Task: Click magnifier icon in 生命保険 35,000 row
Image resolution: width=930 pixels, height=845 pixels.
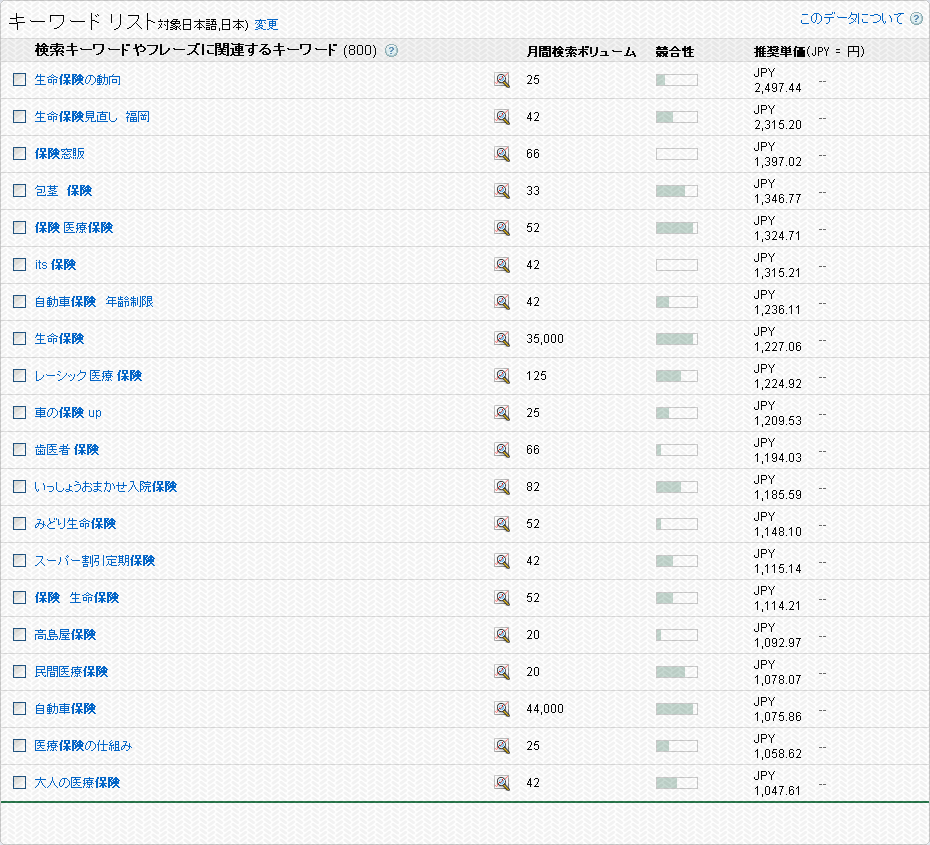Action: (x=502, y=339)
